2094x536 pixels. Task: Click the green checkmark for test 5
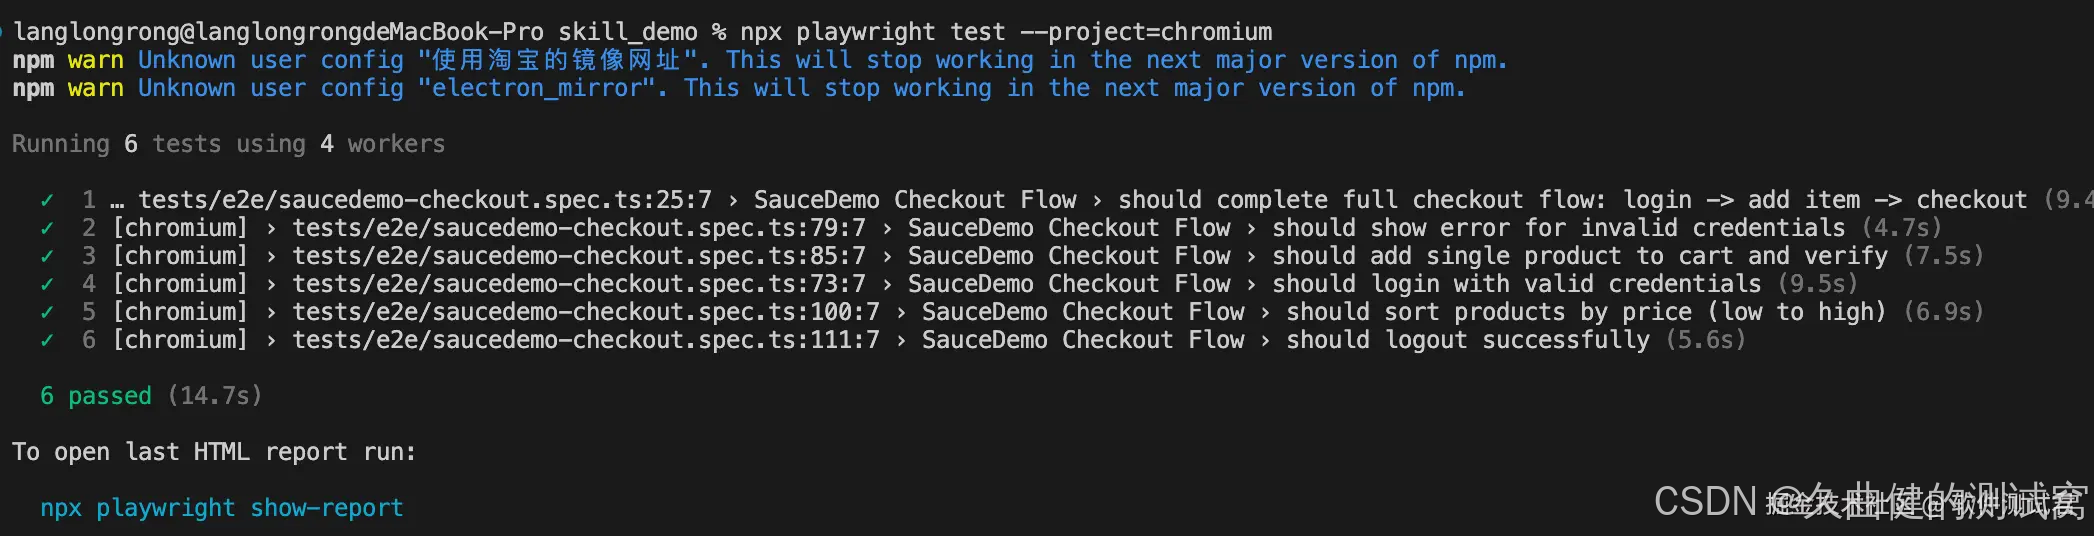47,312
